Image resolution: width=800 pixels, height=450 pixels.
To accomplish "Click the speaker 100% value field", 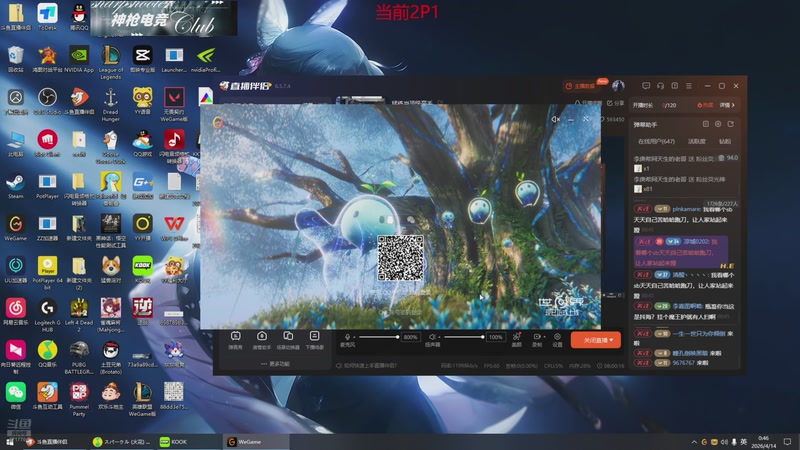I will click(x=495, y=337).
